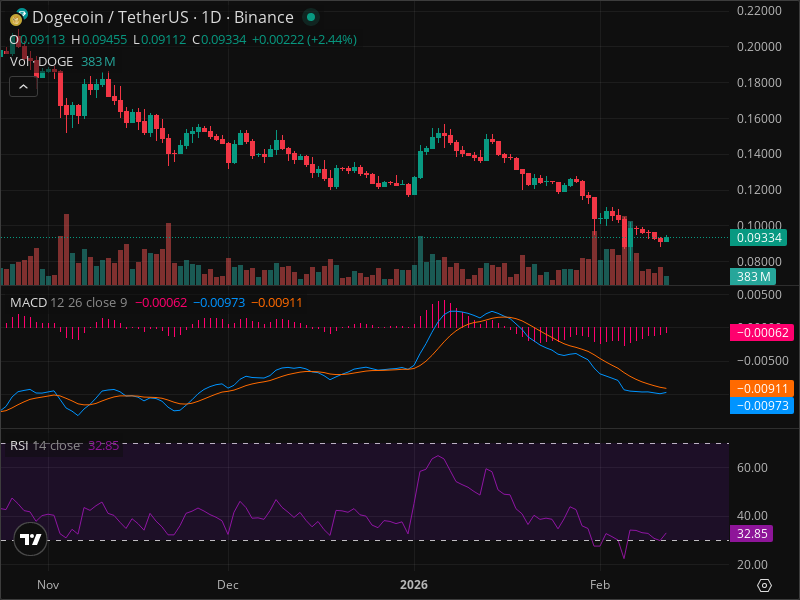This screenshot has height=600, width=800.
Task: Click the 0.22000 price axis label
Action: coord(759,11)
